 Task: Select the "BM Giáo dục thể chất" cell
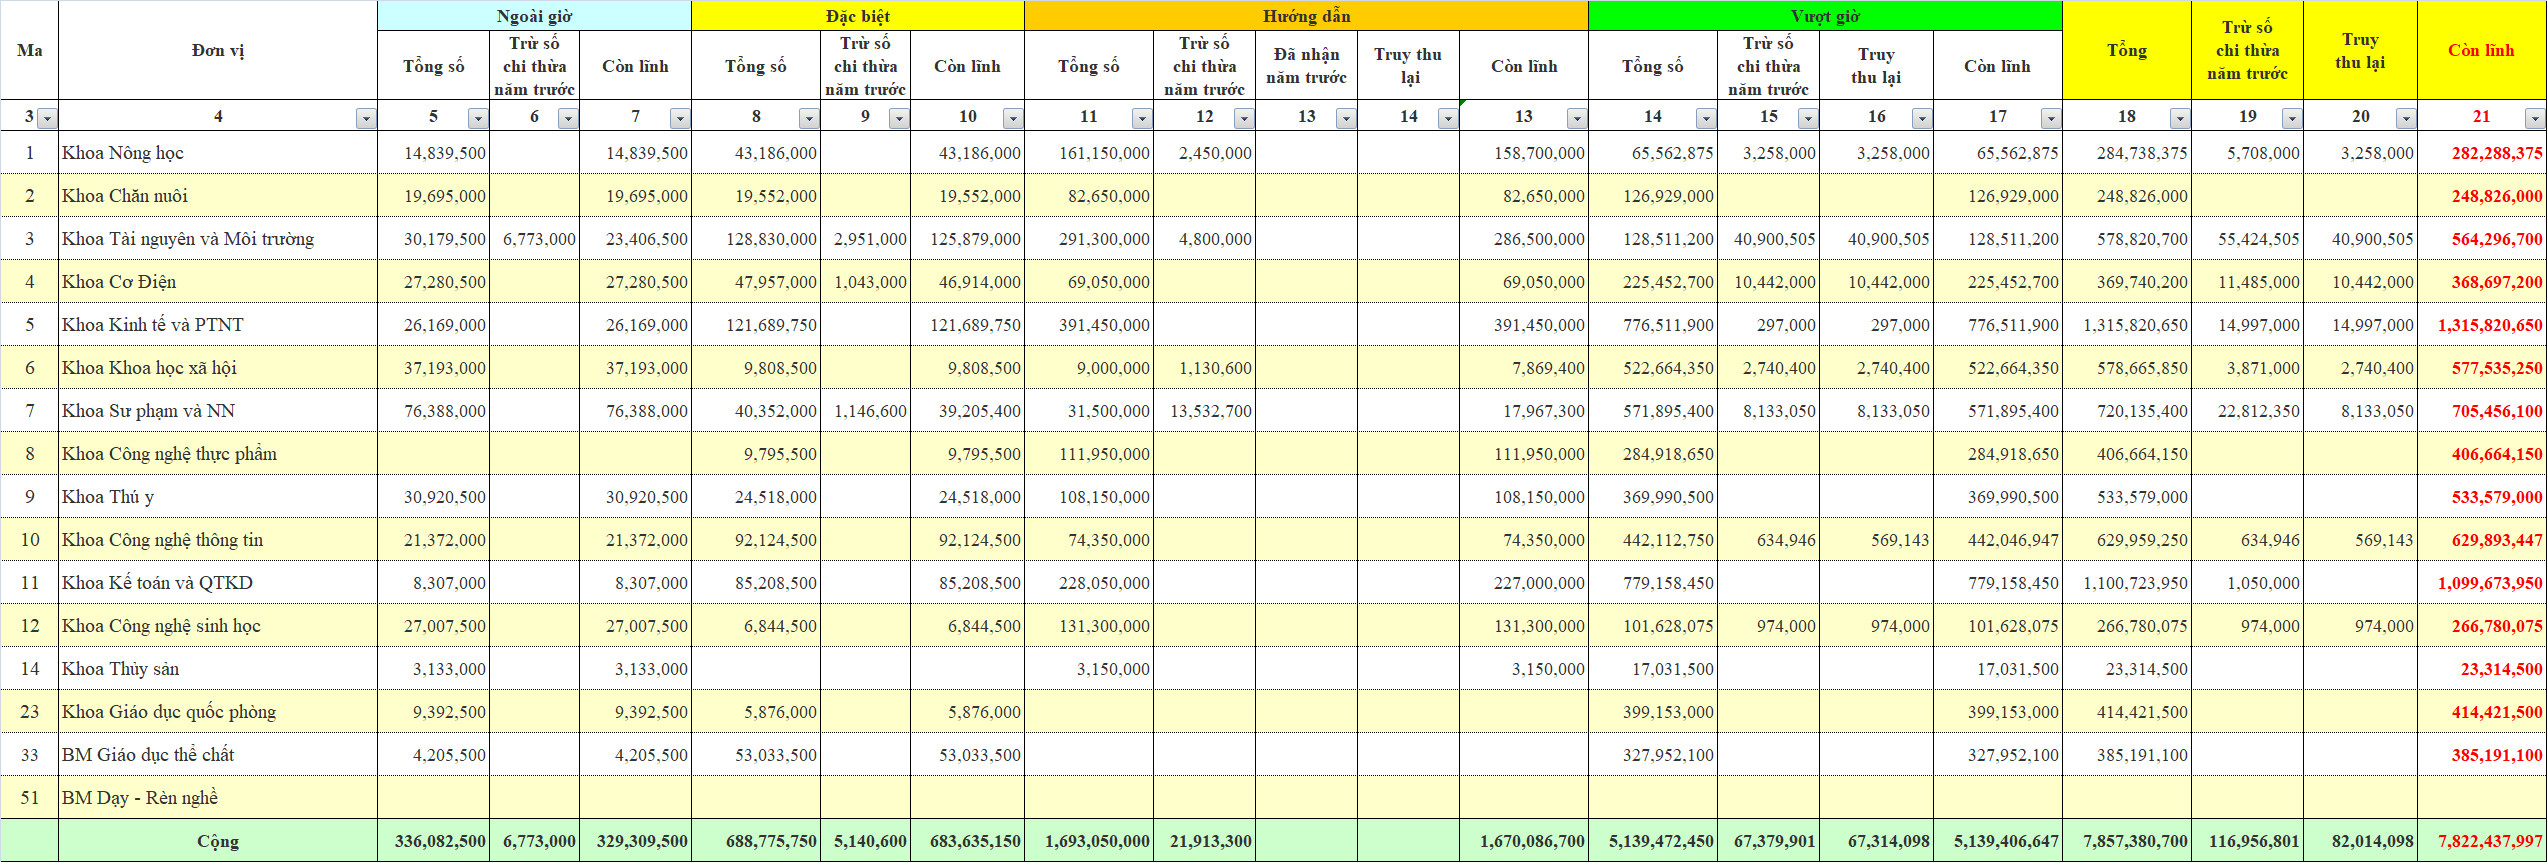(x=218, y=755)
